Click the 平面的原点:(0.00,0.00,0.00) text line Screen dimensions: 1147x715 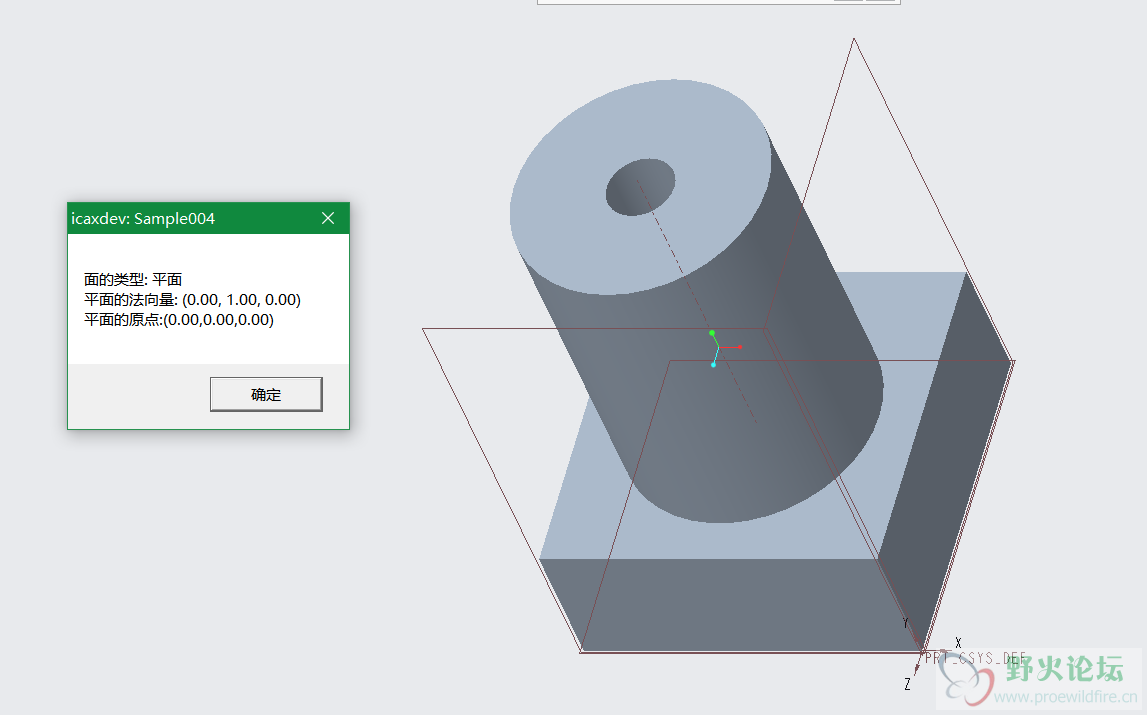[178, 320]
